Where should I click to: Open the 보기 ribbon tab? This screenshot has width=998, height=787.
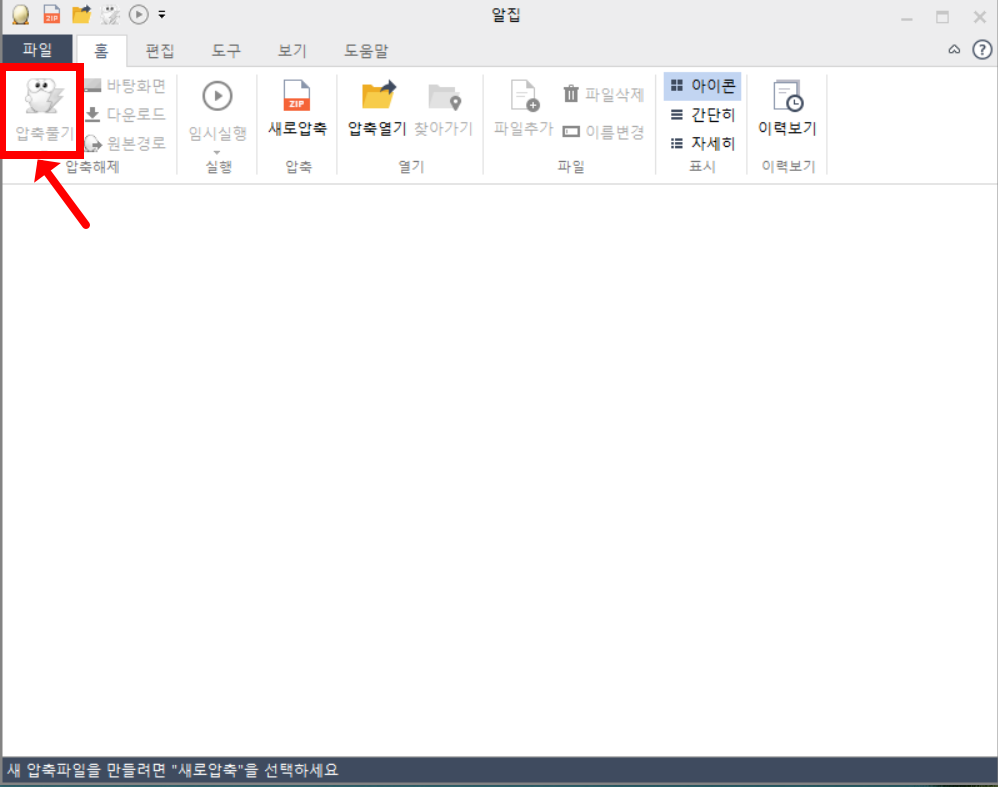[x=292, y=50]
